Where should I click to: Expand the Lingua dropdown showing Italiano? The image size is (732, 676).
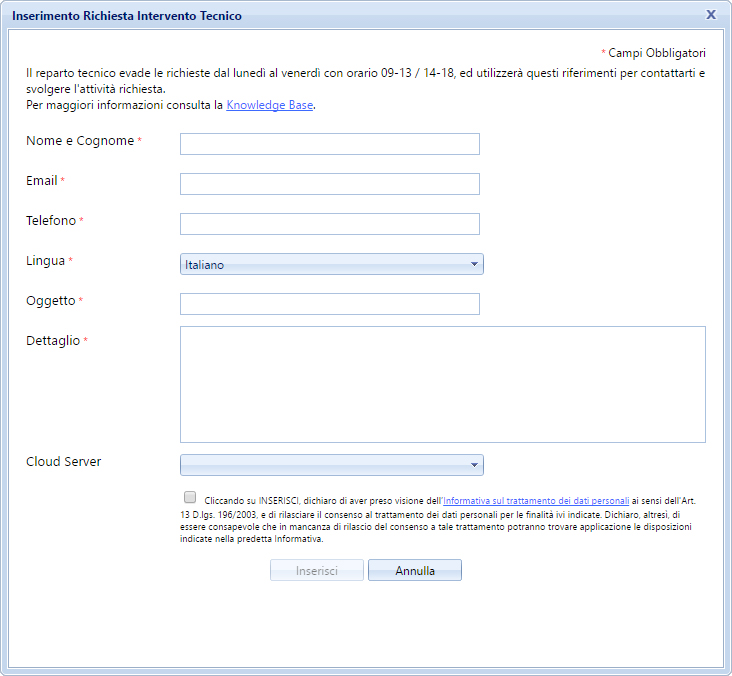click(331, 264)
